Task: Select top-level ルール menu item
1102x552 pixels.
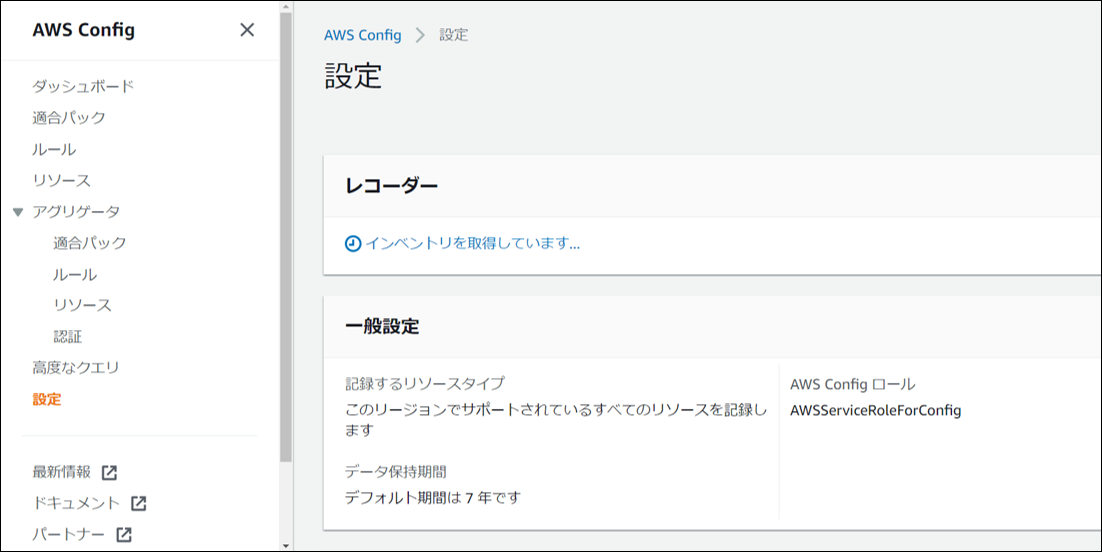Action: pos(54,149)
